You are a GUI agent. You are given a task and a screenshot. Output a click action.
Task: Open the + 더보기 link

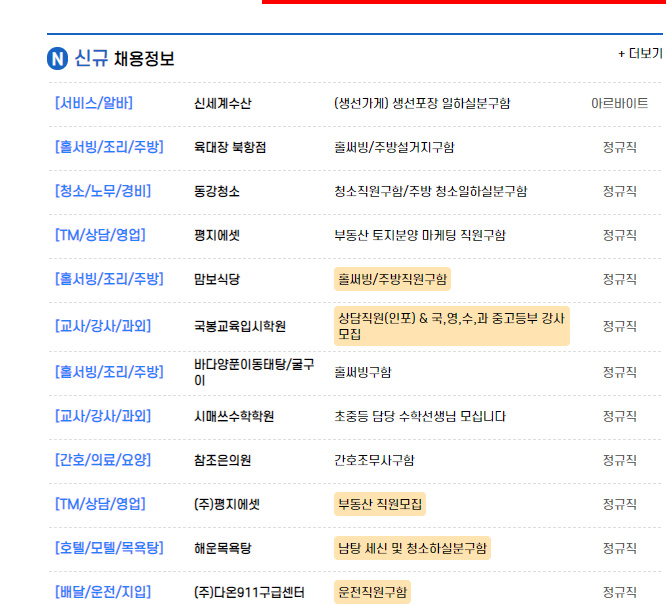640,54
